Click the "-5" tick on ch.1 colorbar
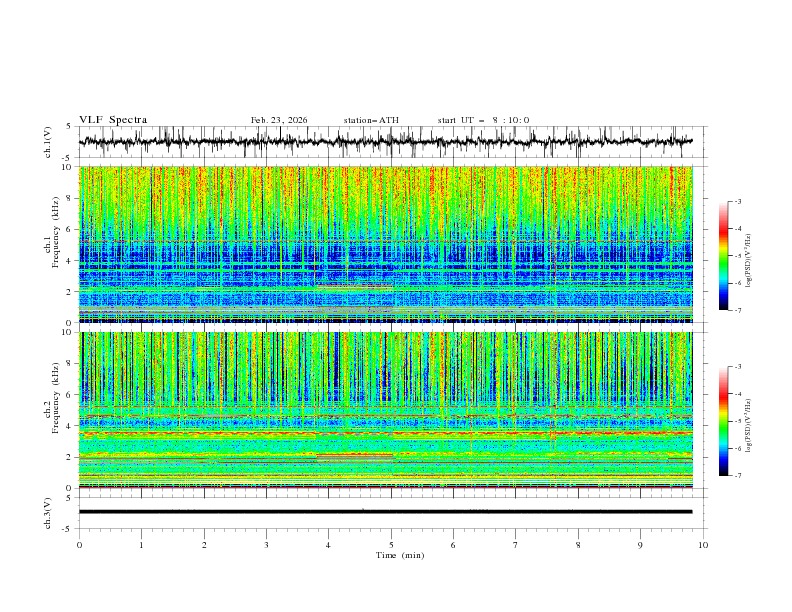 738,256
